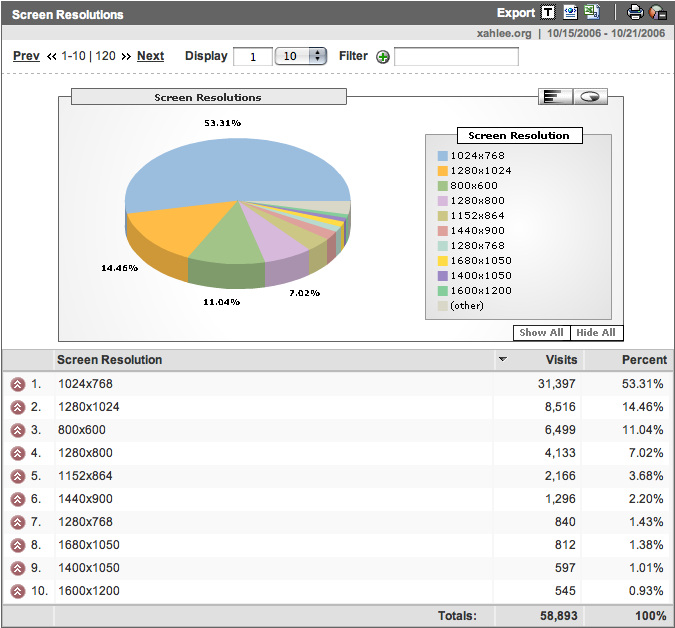The image size is (675, 628).
Task: Click the Filter text input field
Action: 456,57
